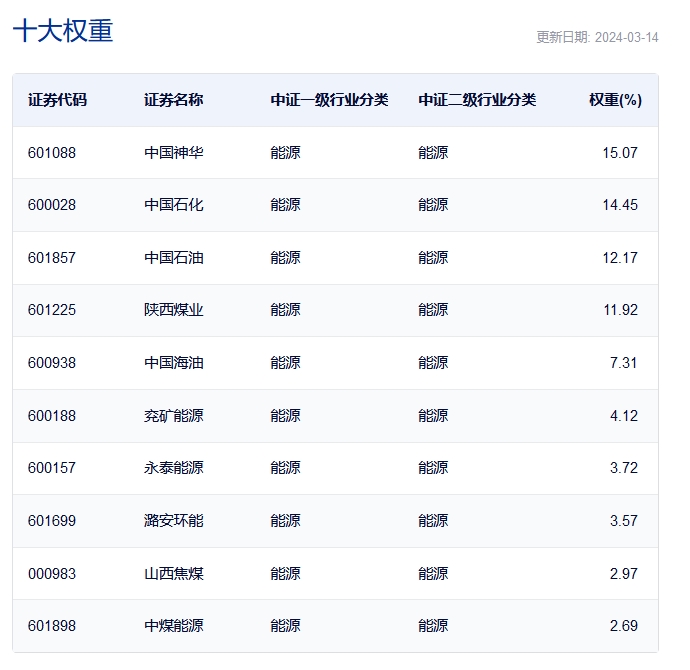Click second-level industry 能源 in 中国神华 row
Viewport: 690px width, 670px height.
click(433, 153)
